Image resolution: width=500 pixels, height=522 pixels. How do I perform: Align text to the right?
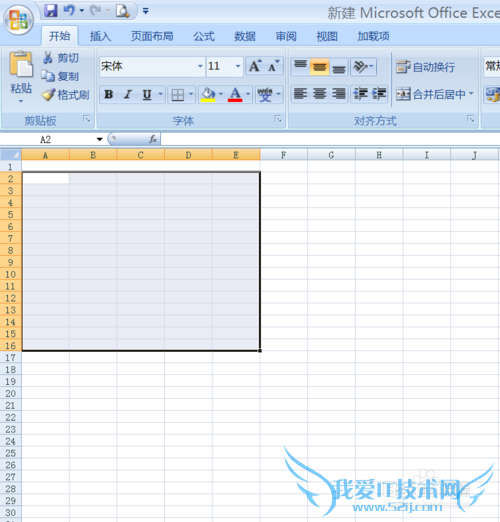click(x=339, y=94)
